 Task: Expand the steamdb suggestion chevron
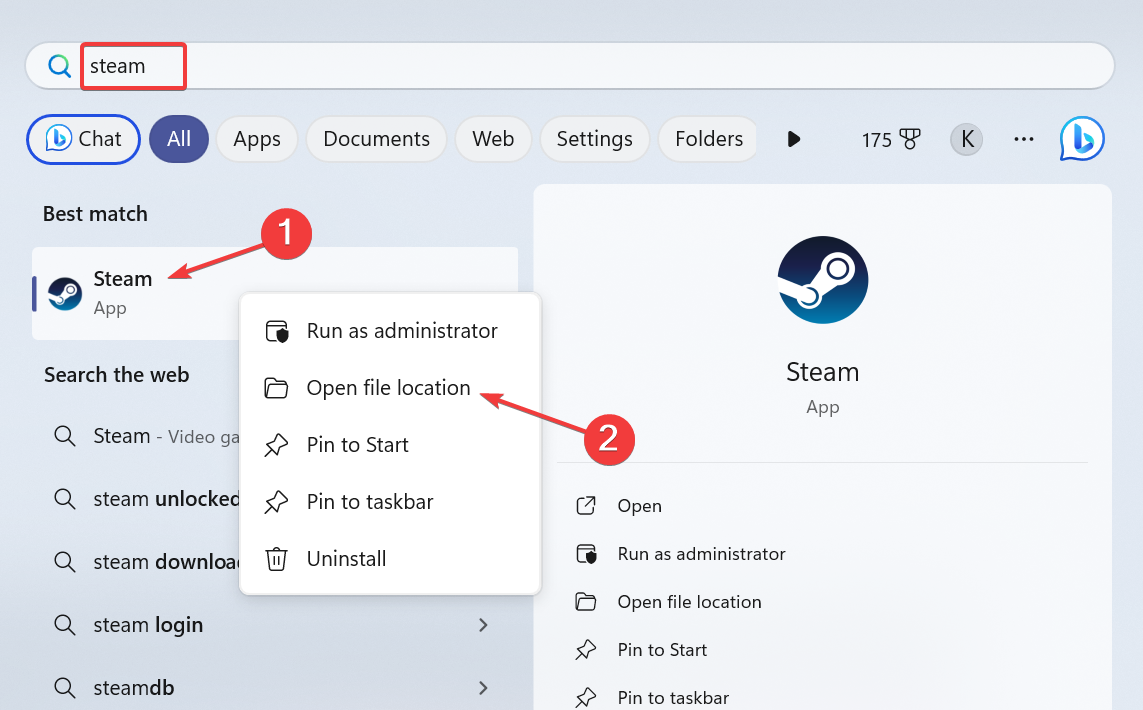tap(483, 687)
